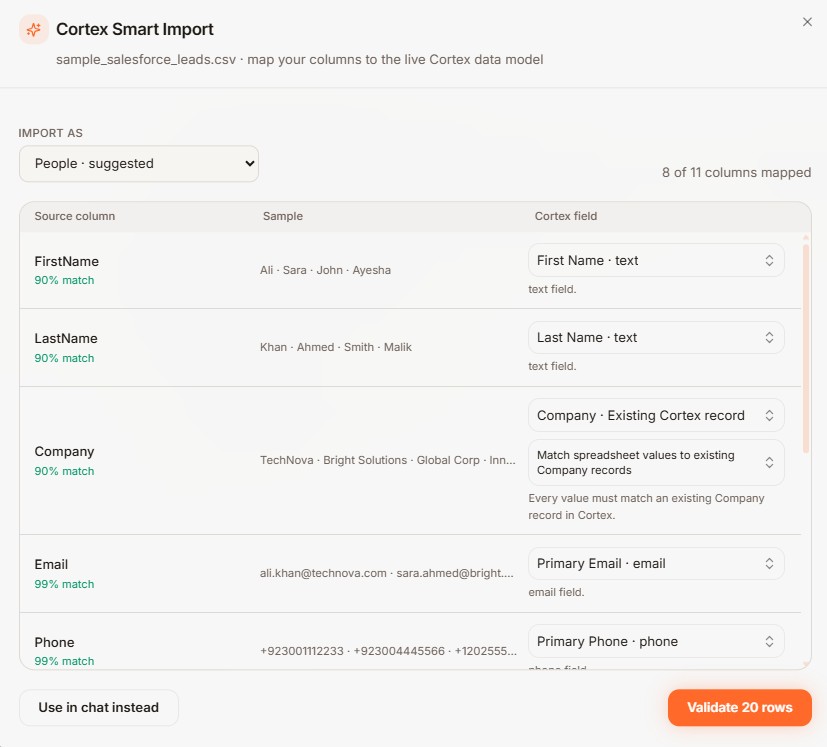Click the Sample column header
Image resolution: width=827 pixels, height=747 pixels.
click(283, 216)
